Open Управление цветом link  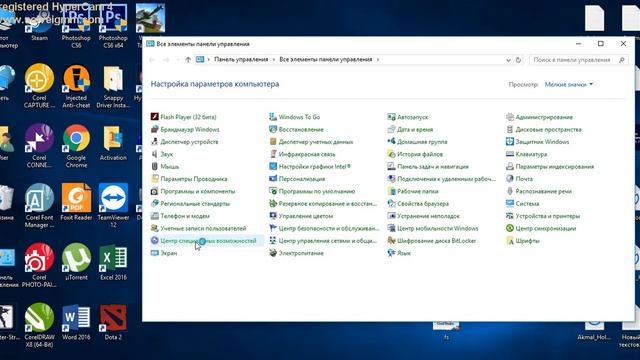[306, 216]
